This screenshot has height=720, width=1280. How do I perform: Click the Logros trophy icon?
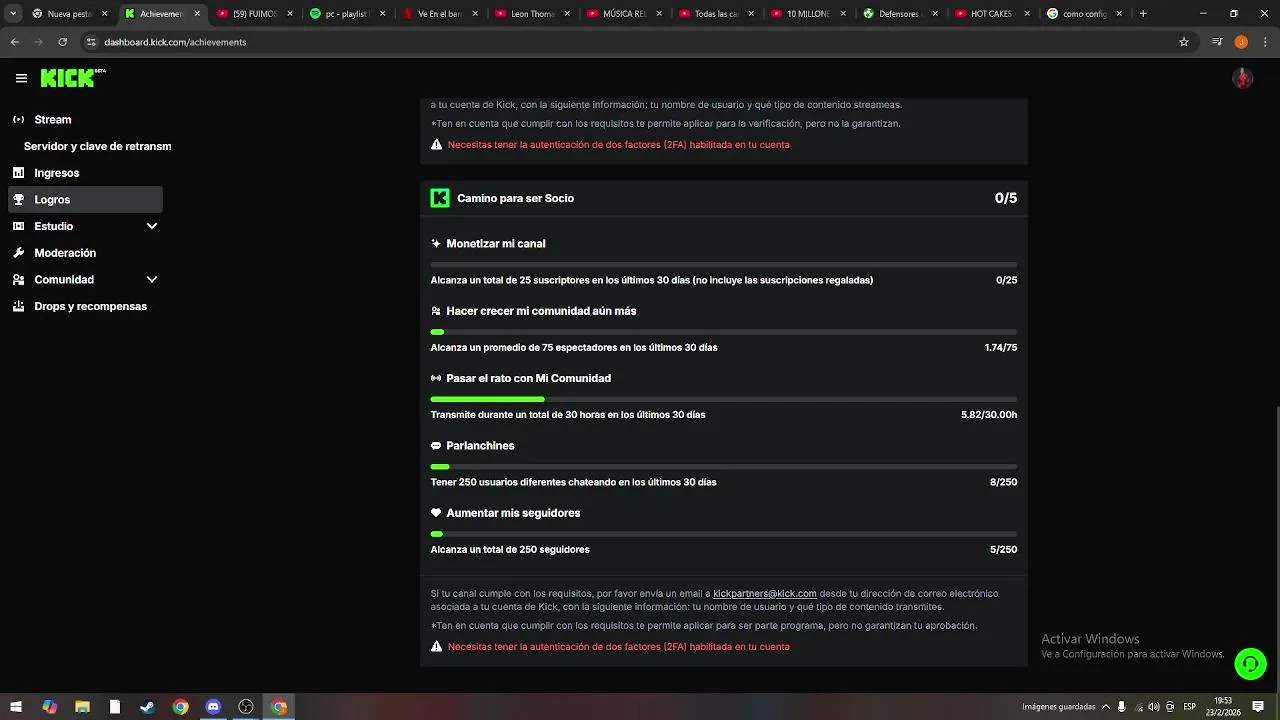tap(18, 200)
